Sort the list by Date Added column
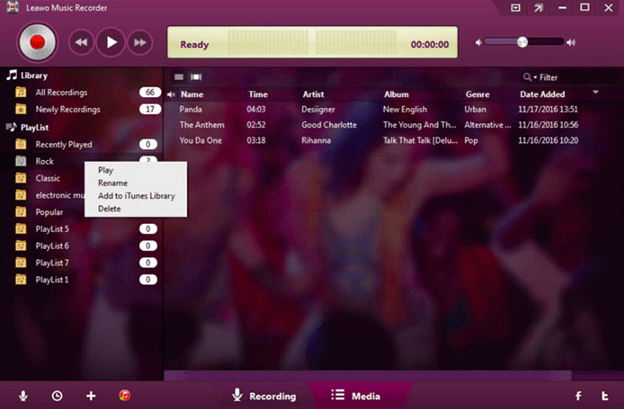Viewport: 624px width, 409px height. tap(541, 94)
